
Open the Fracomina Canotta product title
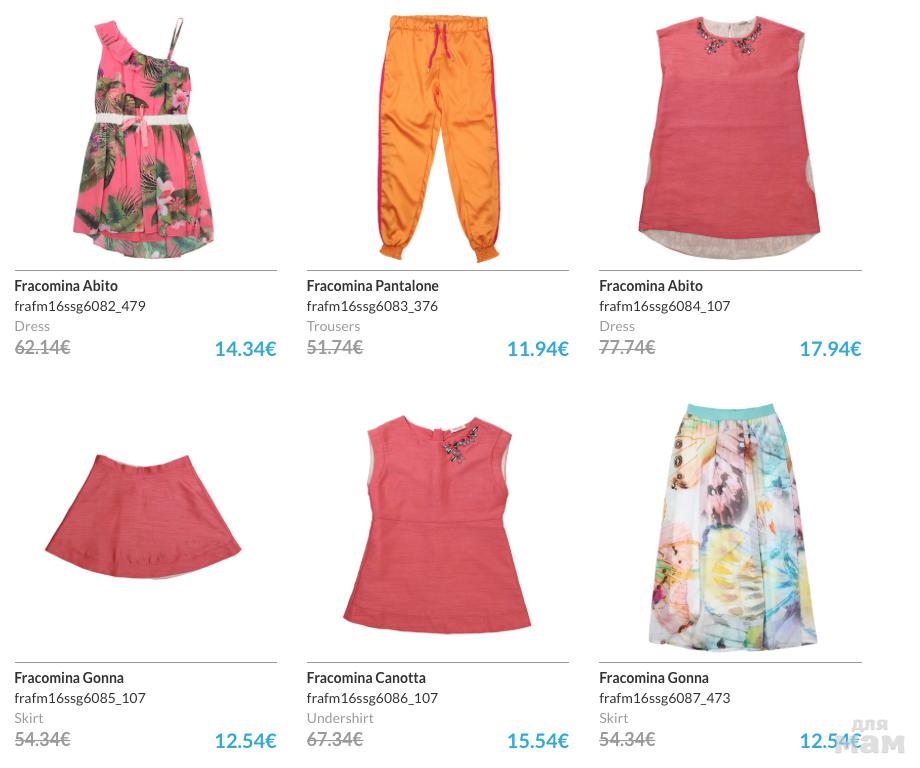coord(366,678)
